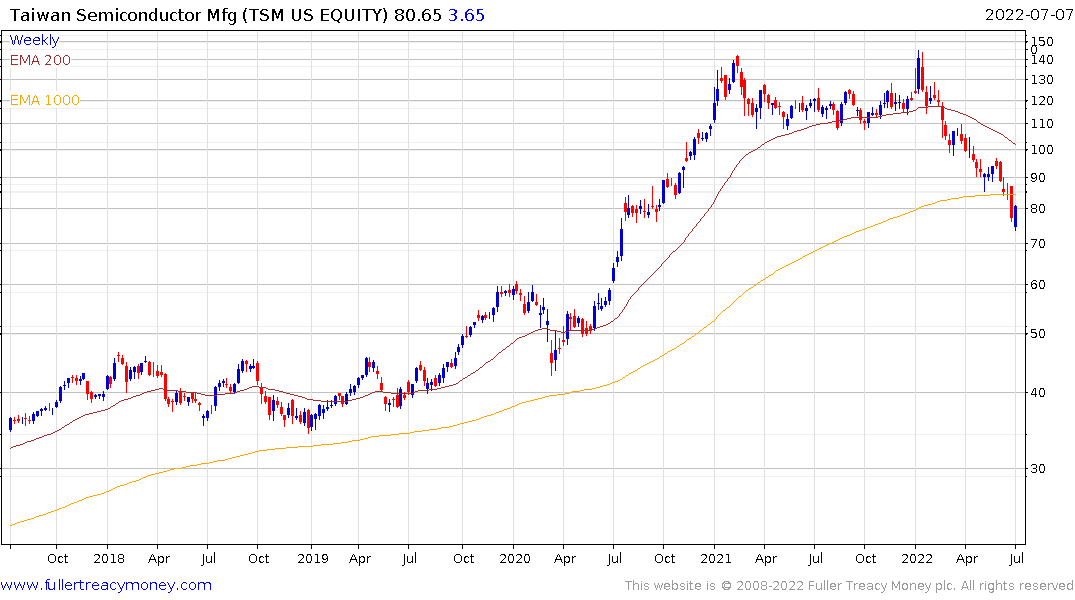Click the 2020 x-axis label
The width and height of the screenshot is (1075, 600).
click(515, 559)
